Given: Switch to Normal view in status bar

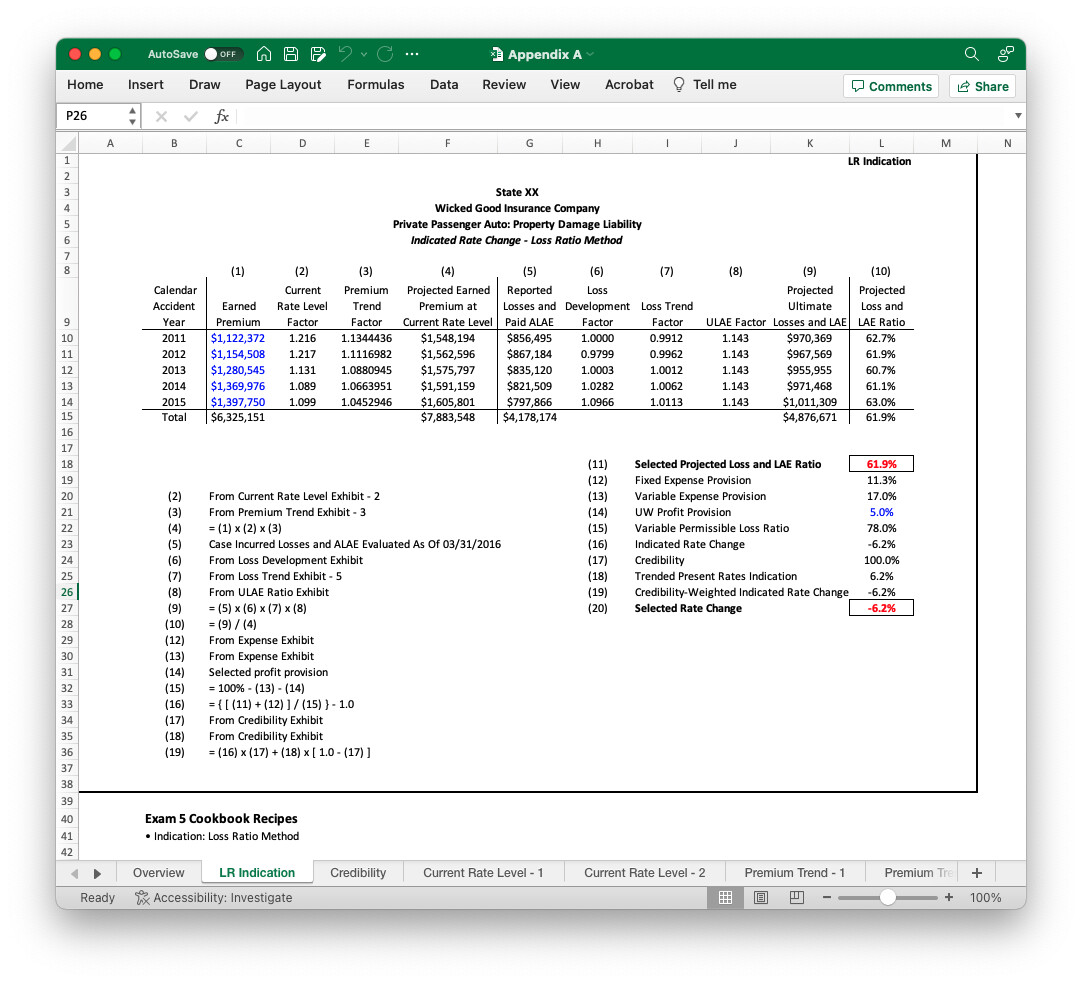Looking at the screenshot, I should pyautogui.click(x=725, y=897).
